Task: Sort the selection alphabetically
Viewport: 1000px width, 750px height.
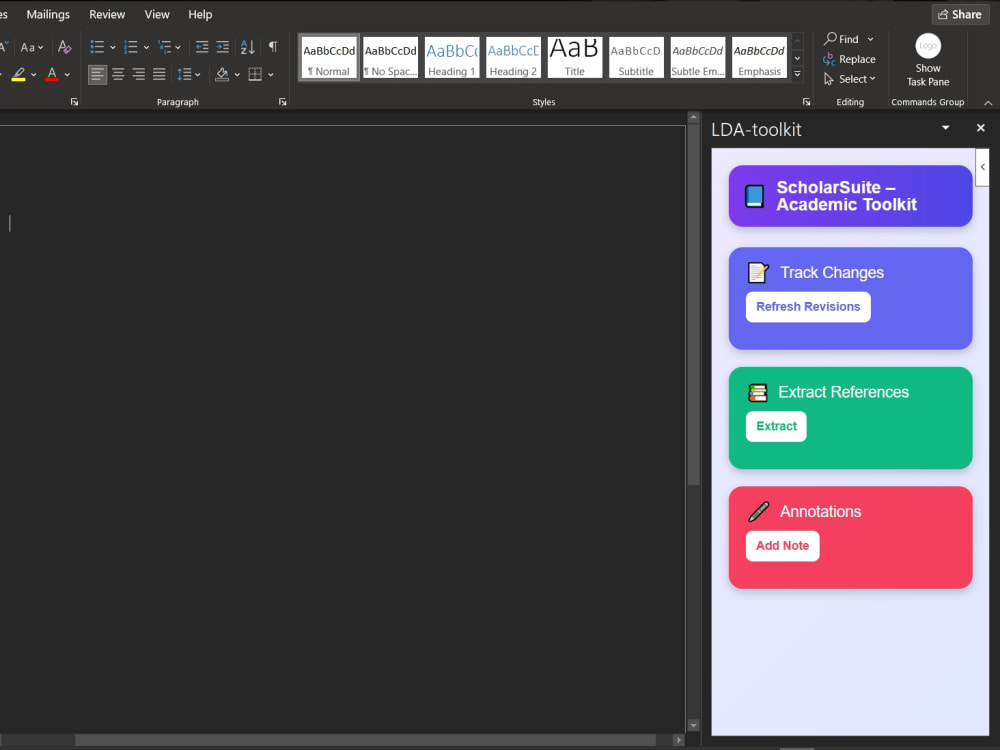Action: [247, 47]
